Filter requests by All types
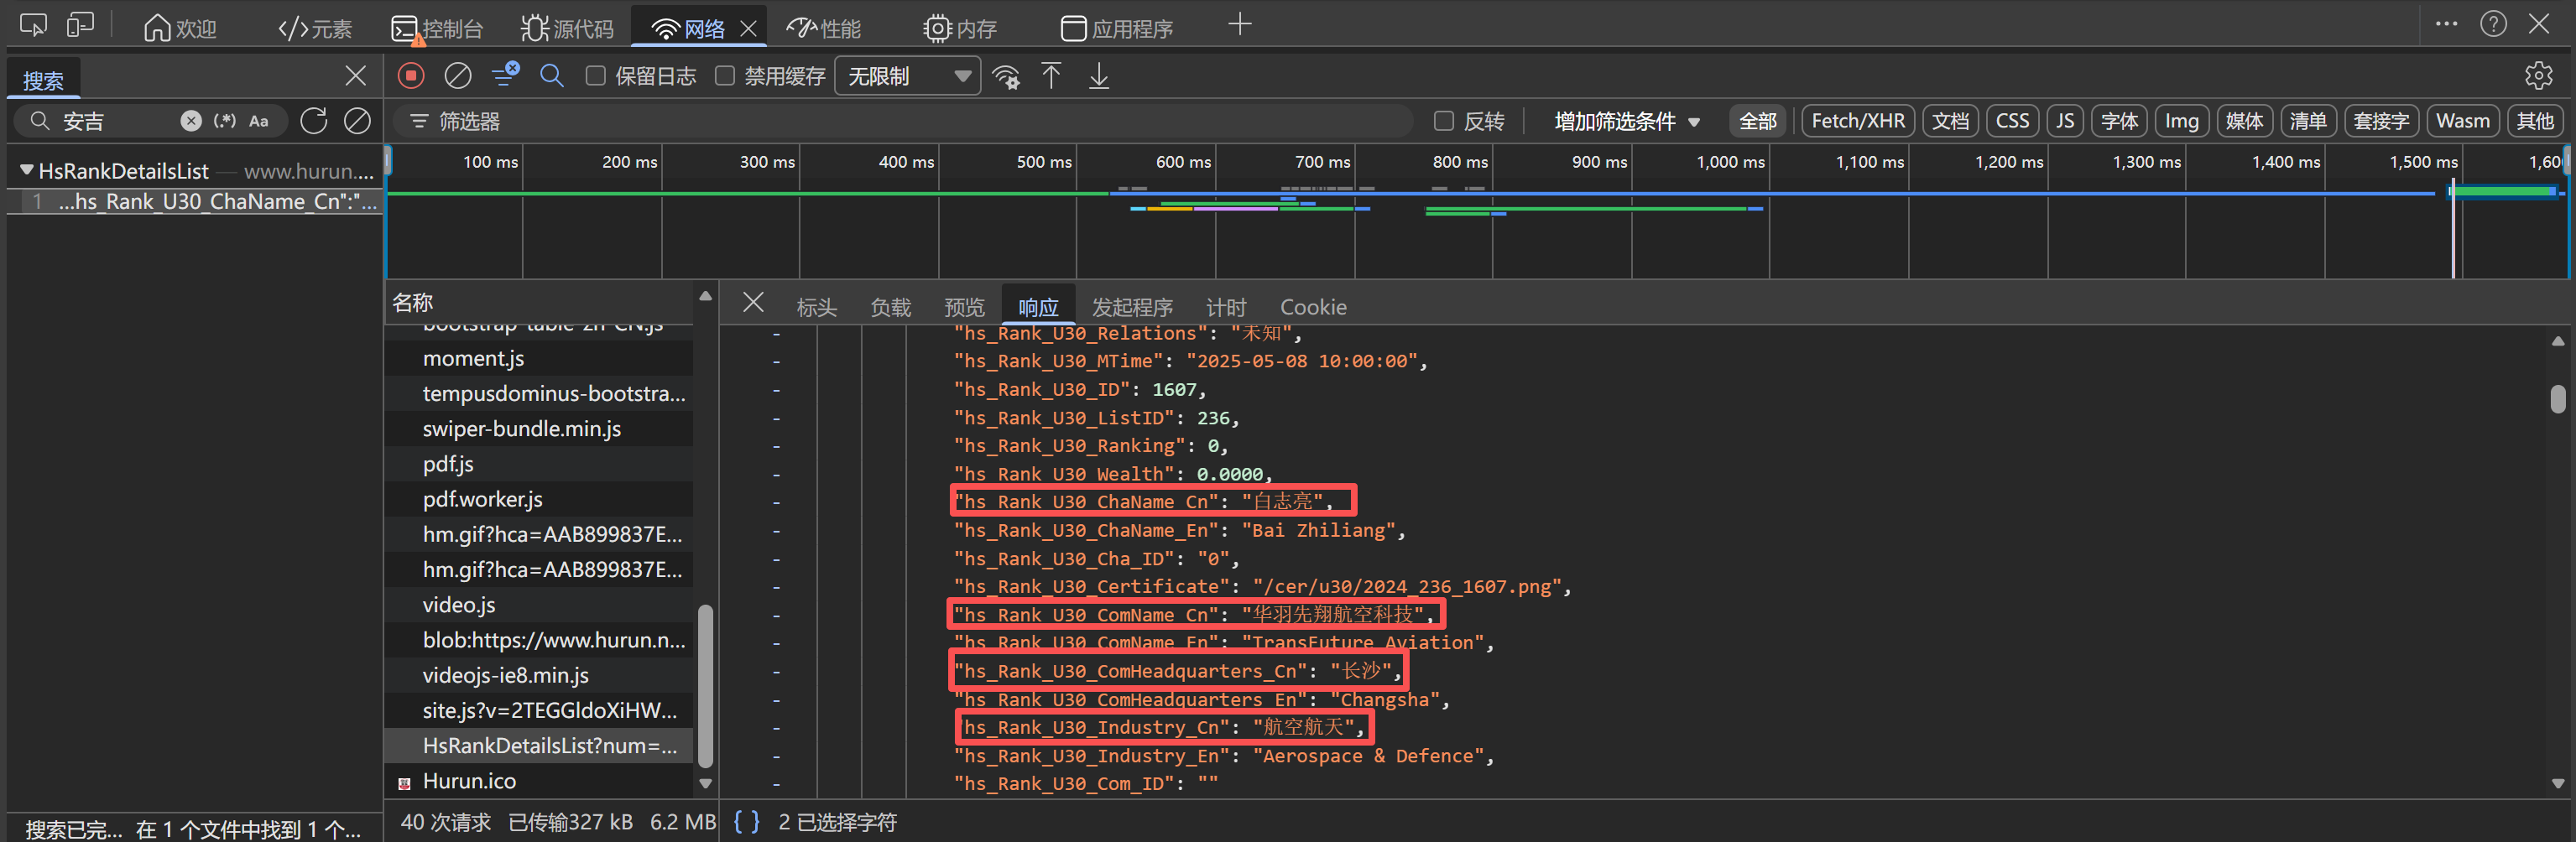2576x842 pixels. click(x=1758, y=121)
